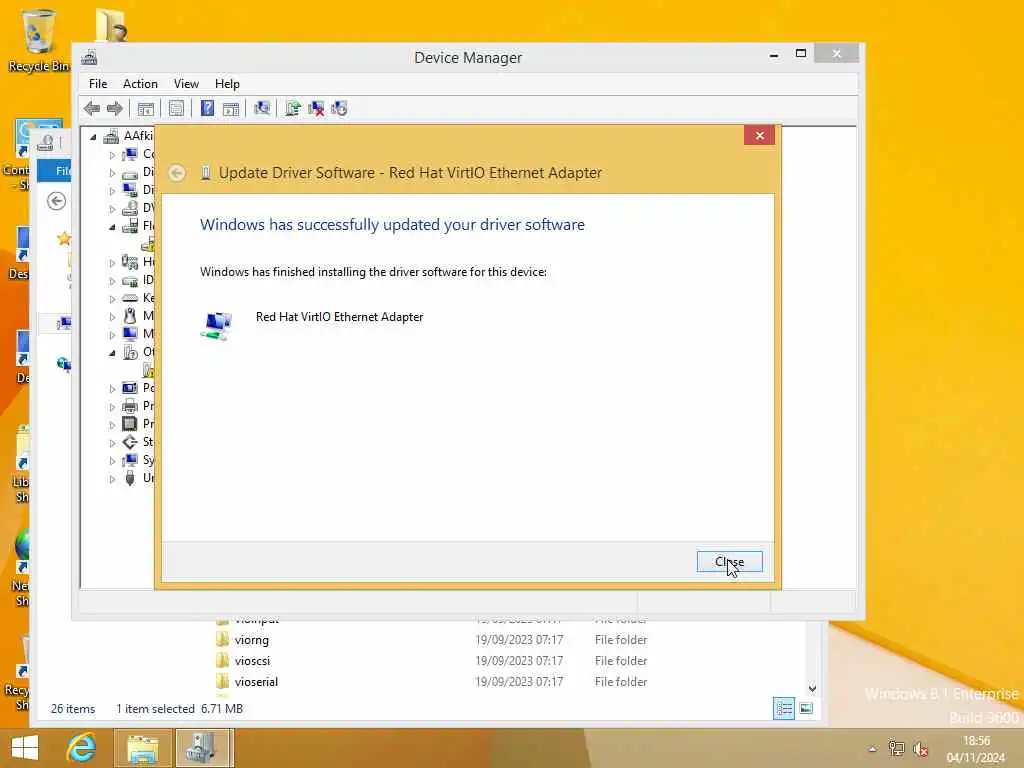Click Favorites star in File Explorer sidebar
Screen dimensions: 1024x768
(63, 238)
